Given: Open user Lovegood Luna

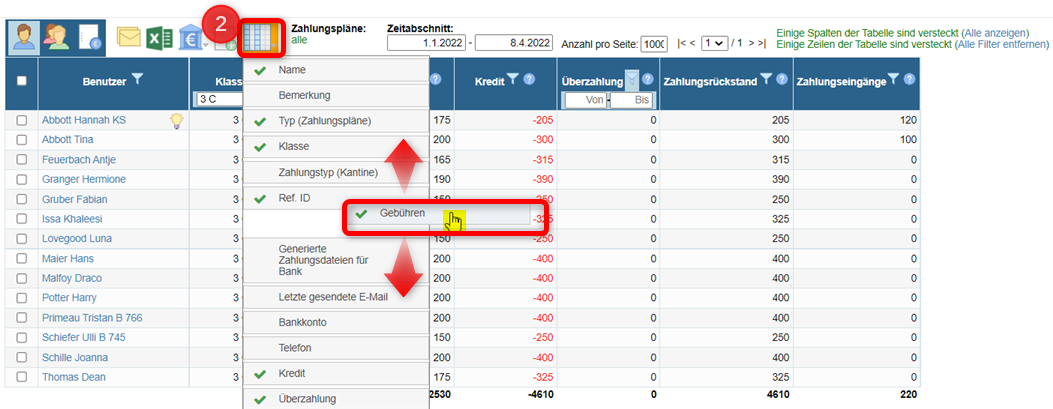Looking at the screenshot, I should pos(77,238).
